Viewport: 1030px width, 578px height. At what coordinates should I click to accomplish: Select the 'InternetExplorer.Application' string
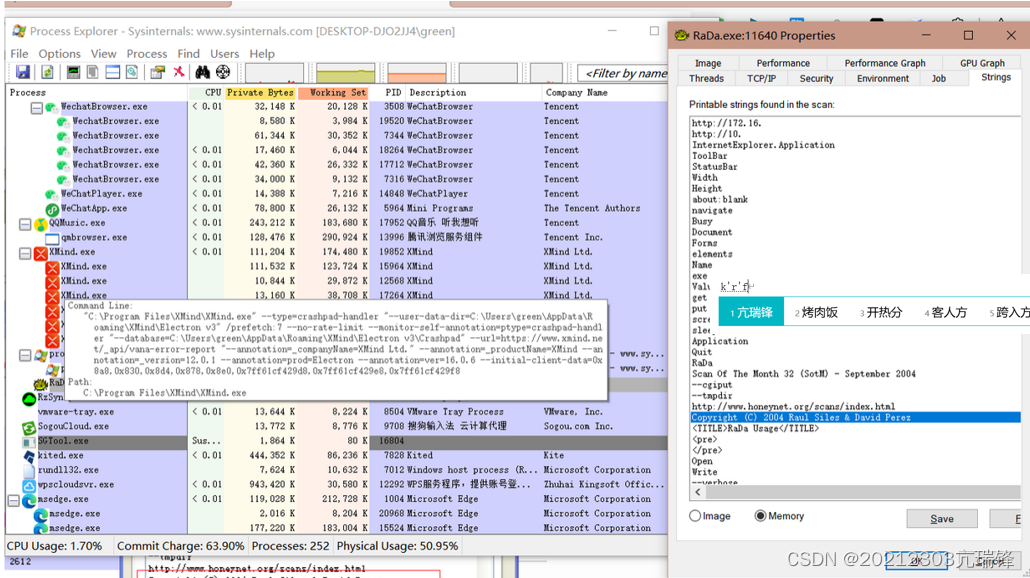click(763, 145)
